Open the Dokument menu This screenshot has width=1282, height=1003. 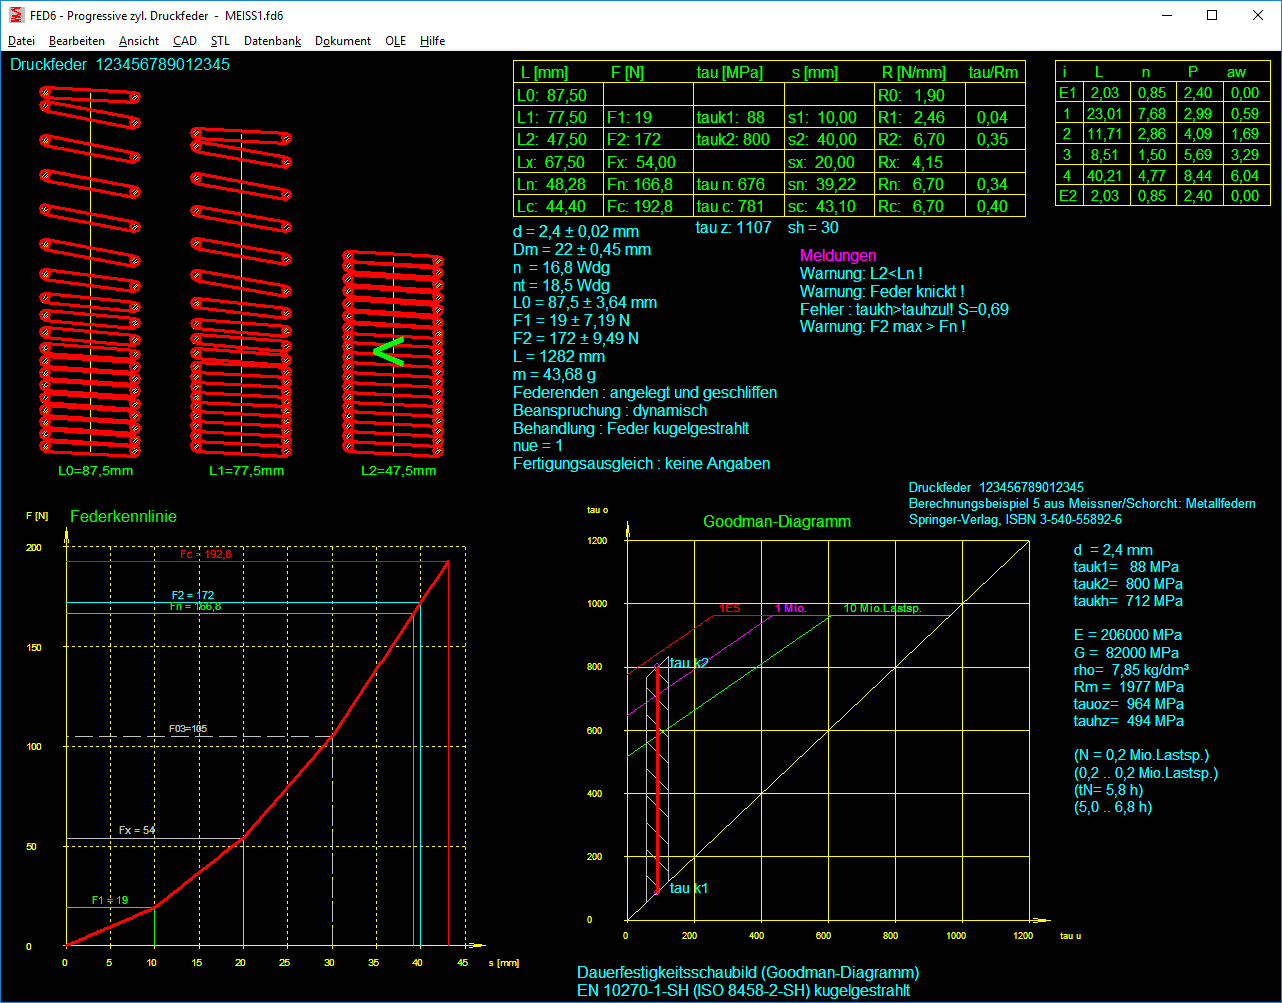coord(343,41)
